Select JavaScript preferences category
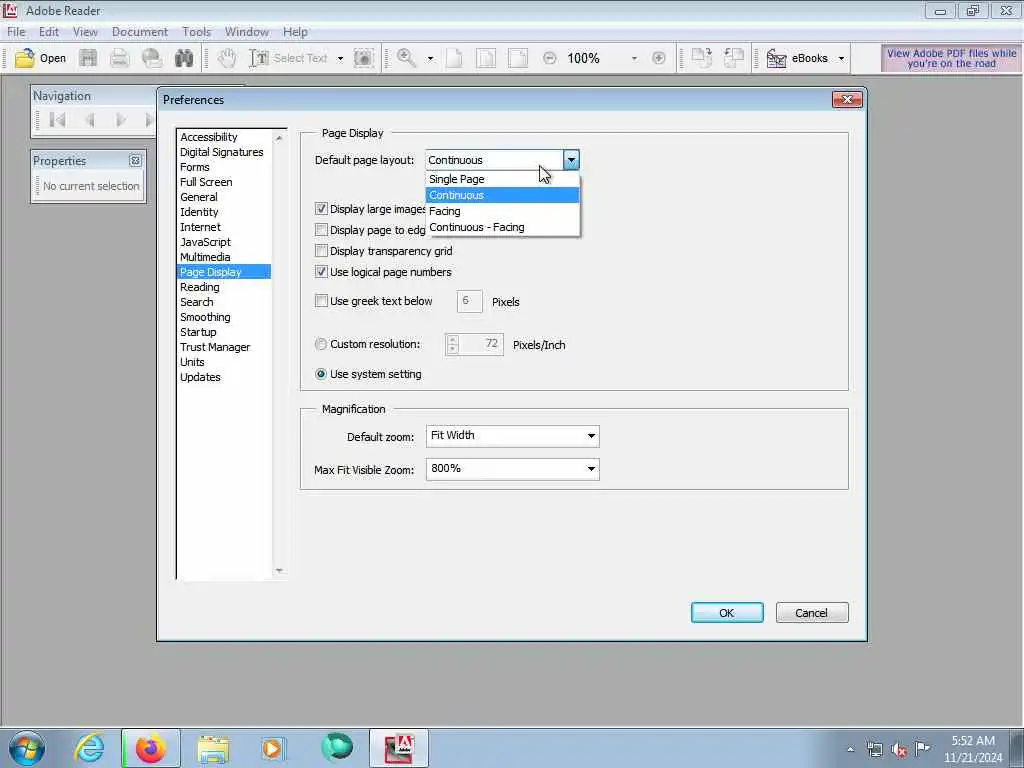The width and height of the screenshot is (1024, 768). coord(223,242)
